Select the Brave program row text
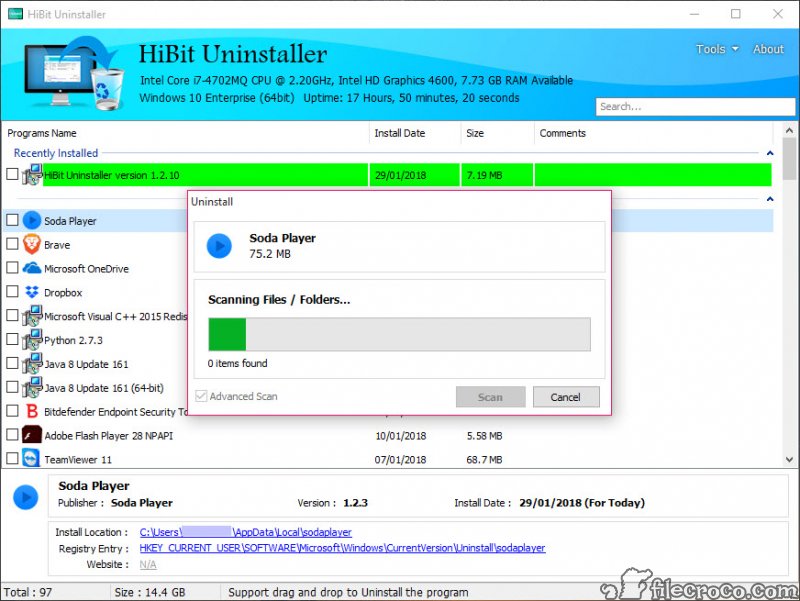 point(57,245)
